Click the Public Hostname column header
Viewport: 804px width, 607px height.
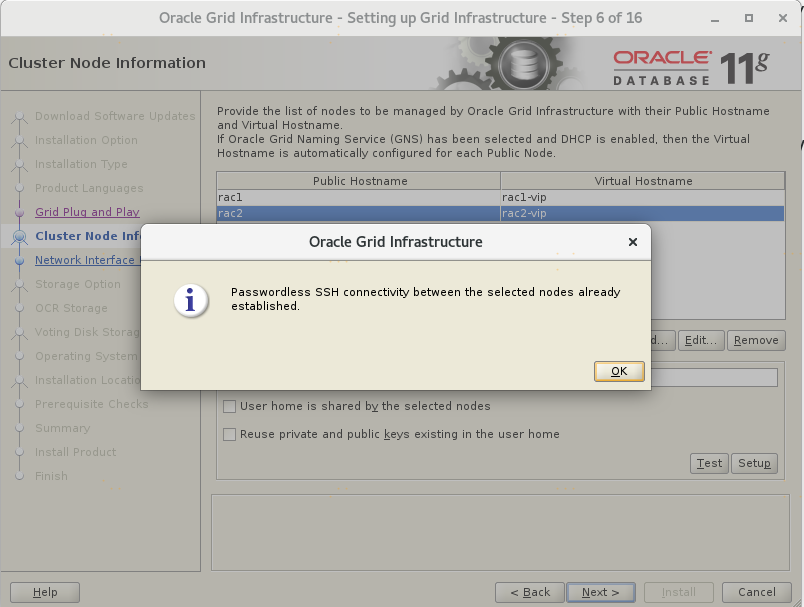[x=359, y=181]
